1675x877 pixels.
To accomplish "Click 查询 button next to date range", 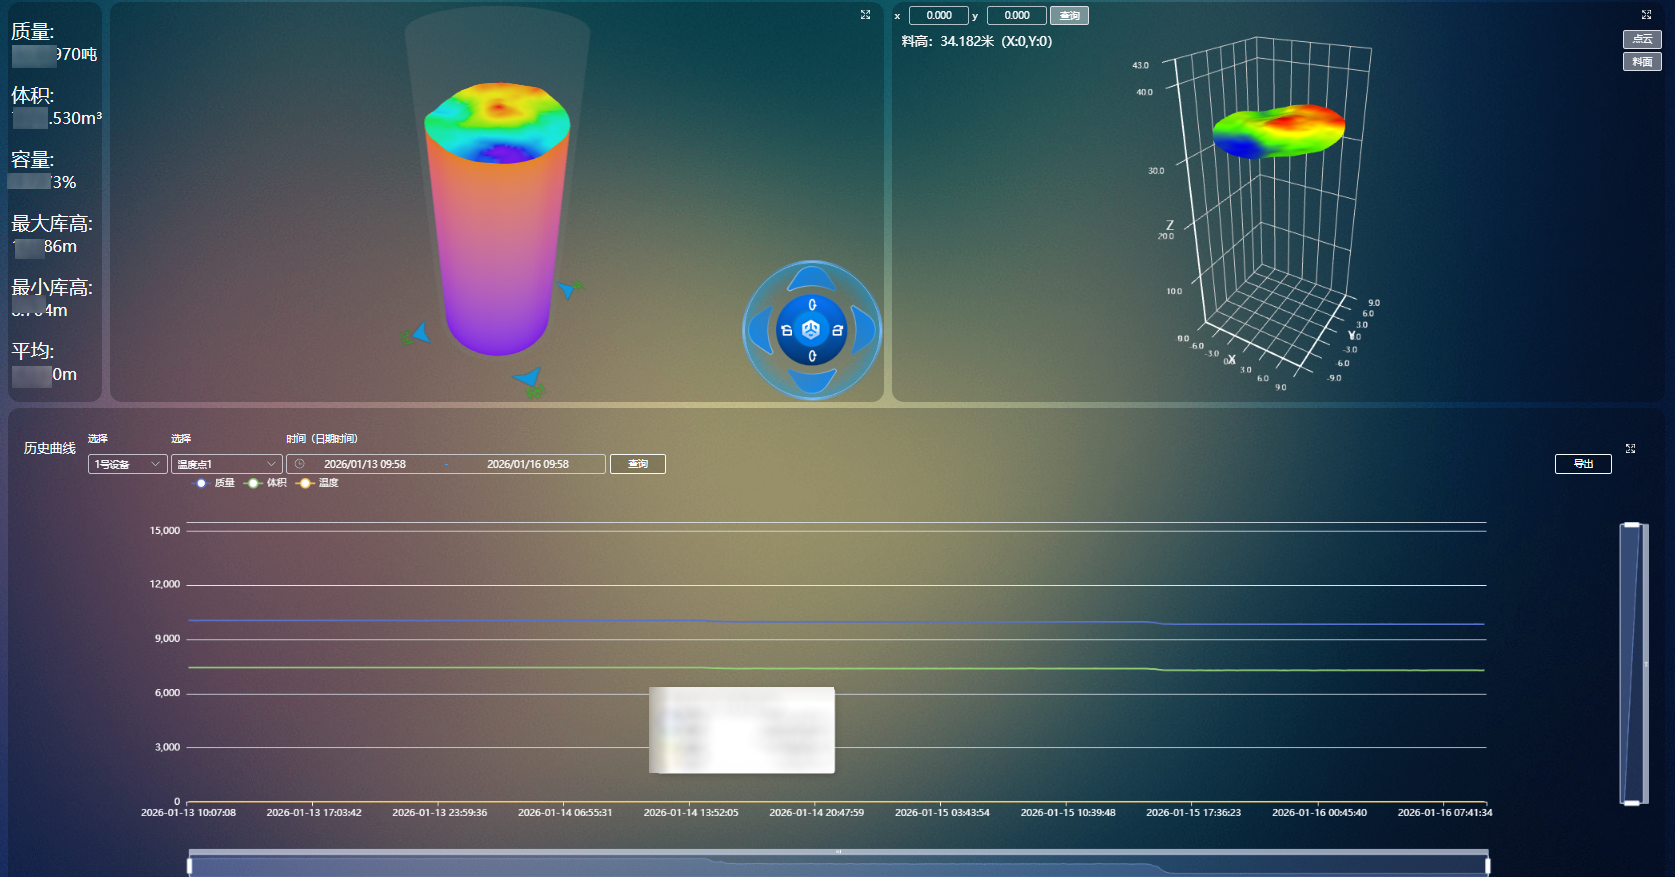I will (637, 464).
